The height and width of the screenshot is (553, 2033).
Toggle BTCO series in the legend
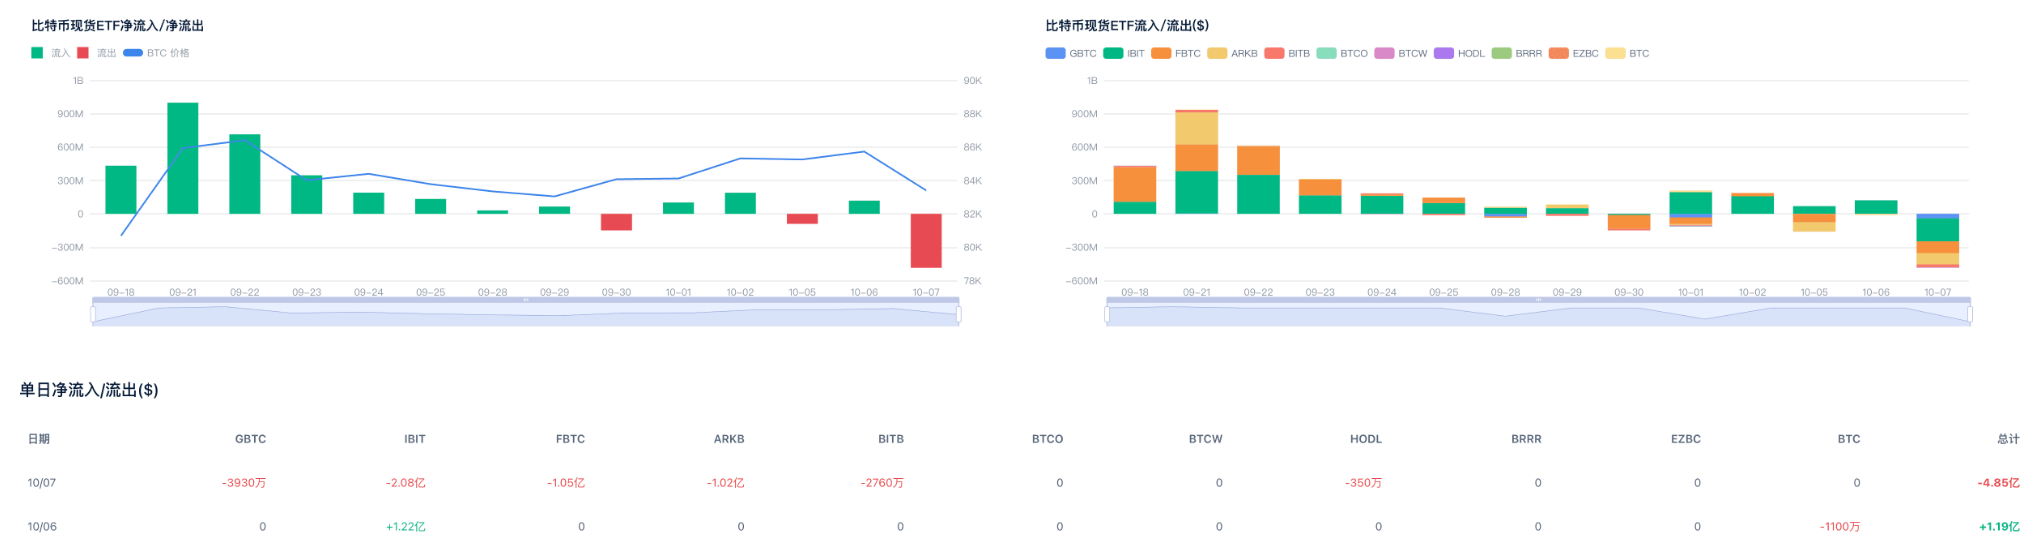1342,53
